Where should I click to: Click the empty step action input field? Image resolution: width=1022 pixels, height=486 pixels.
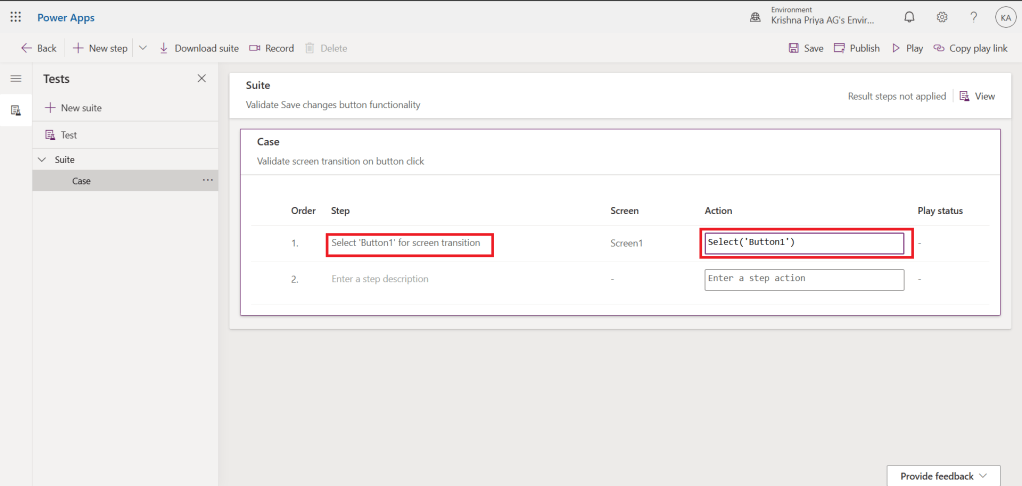point(804,279)
